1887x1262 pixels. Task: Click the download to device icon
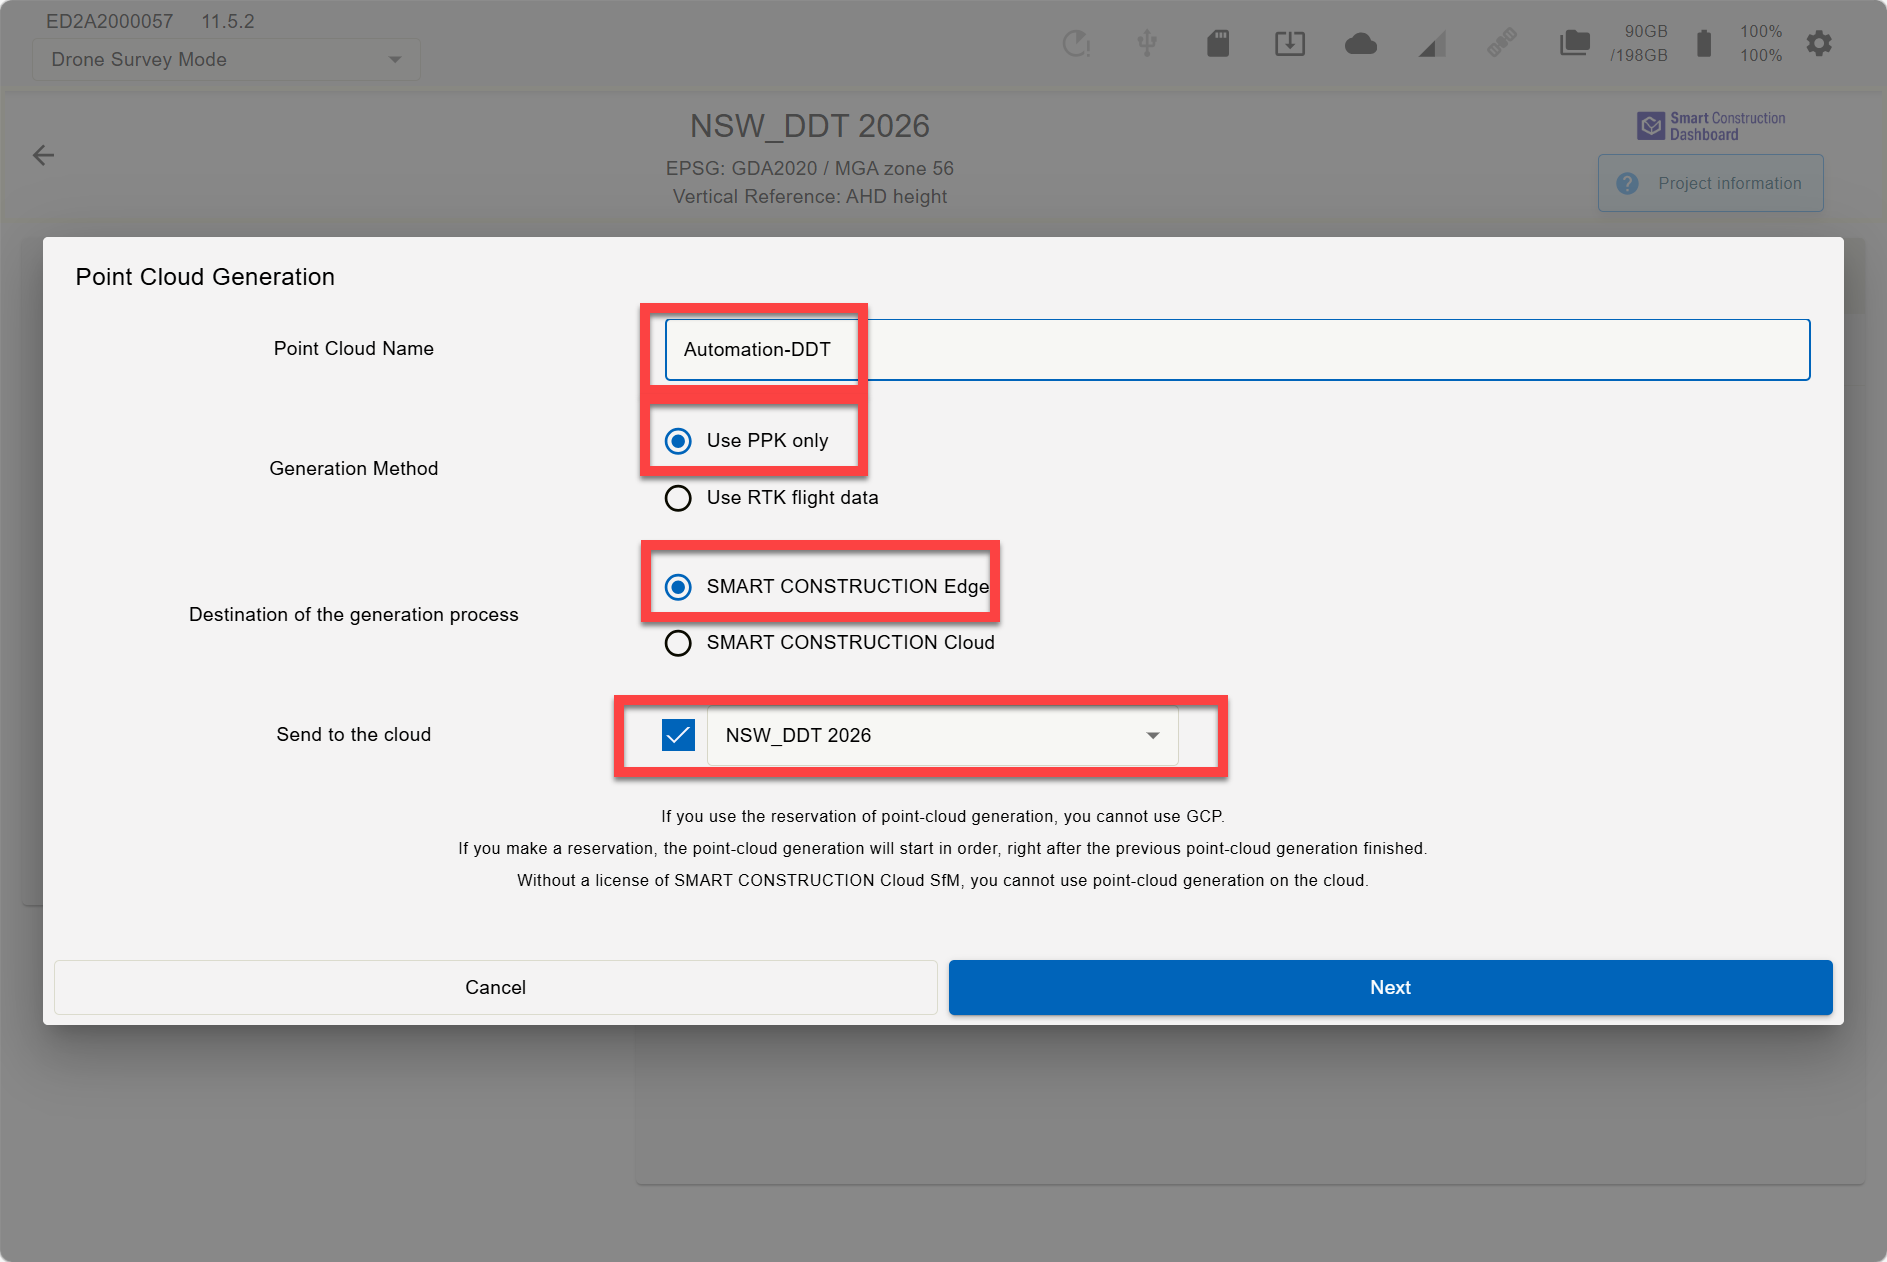(1290, 43)
